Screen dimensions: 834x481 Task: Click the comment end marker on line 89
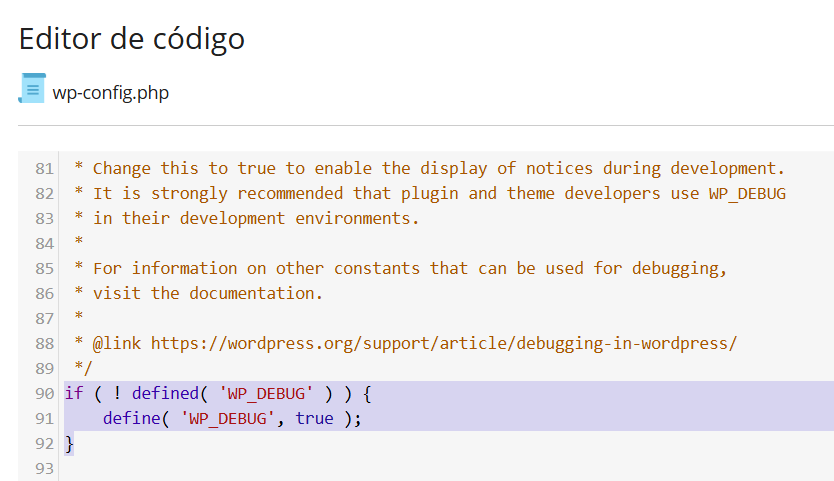83,368
